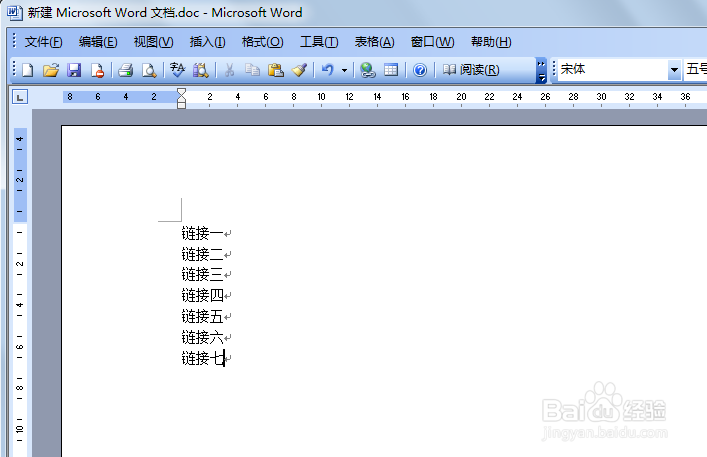Screen dimensions: 707x457
Task: Click the formatting toolbar handle before 宋体
Action: point(554,69)
